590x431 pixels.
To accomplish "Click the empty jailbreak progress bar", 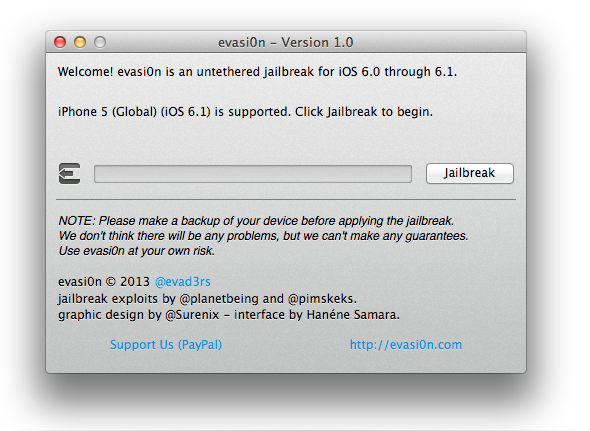I will 253,174.
